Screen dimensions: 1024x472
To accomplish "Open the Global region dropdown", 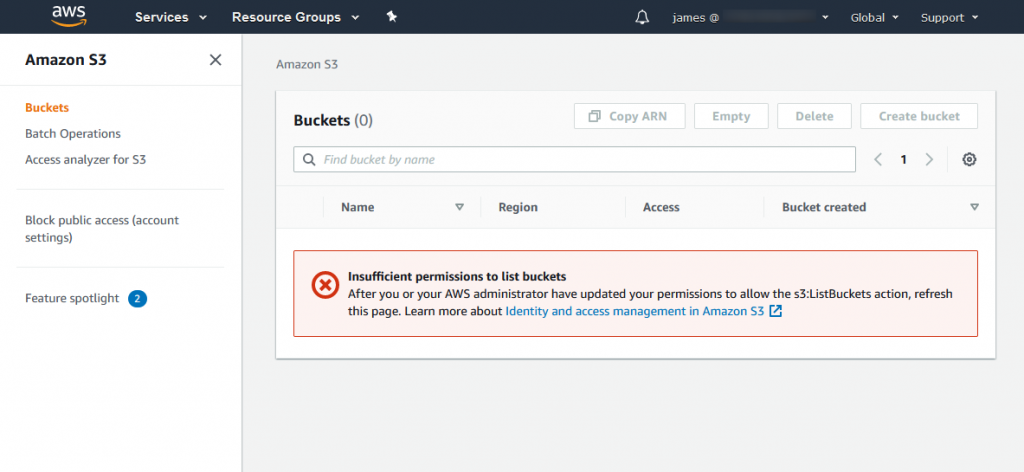I will 874,18.
